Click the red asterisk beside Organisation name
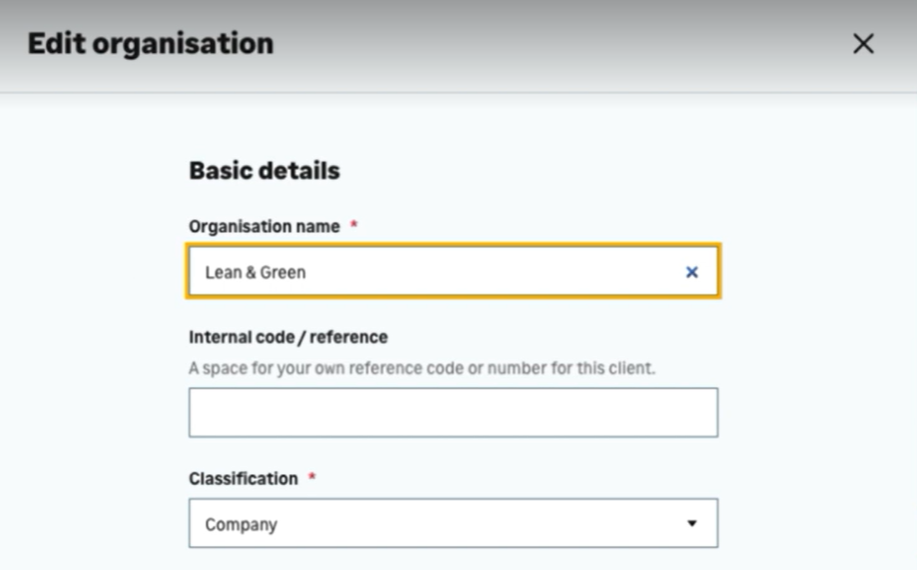 click(x=354, y=227)
